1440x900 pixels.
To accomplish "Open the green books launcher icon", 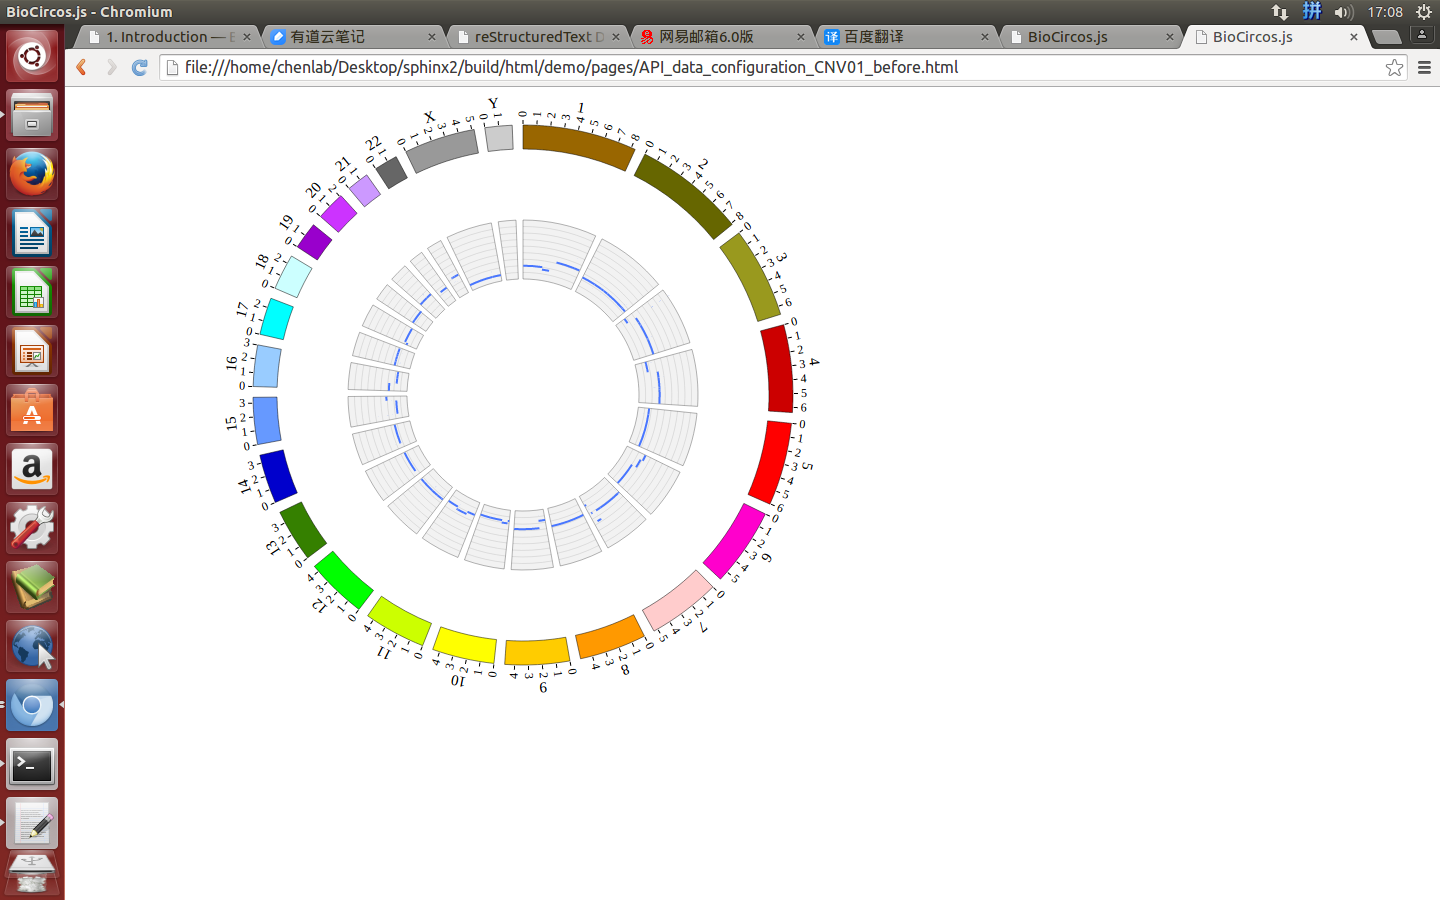I will [x=32, y=587].
